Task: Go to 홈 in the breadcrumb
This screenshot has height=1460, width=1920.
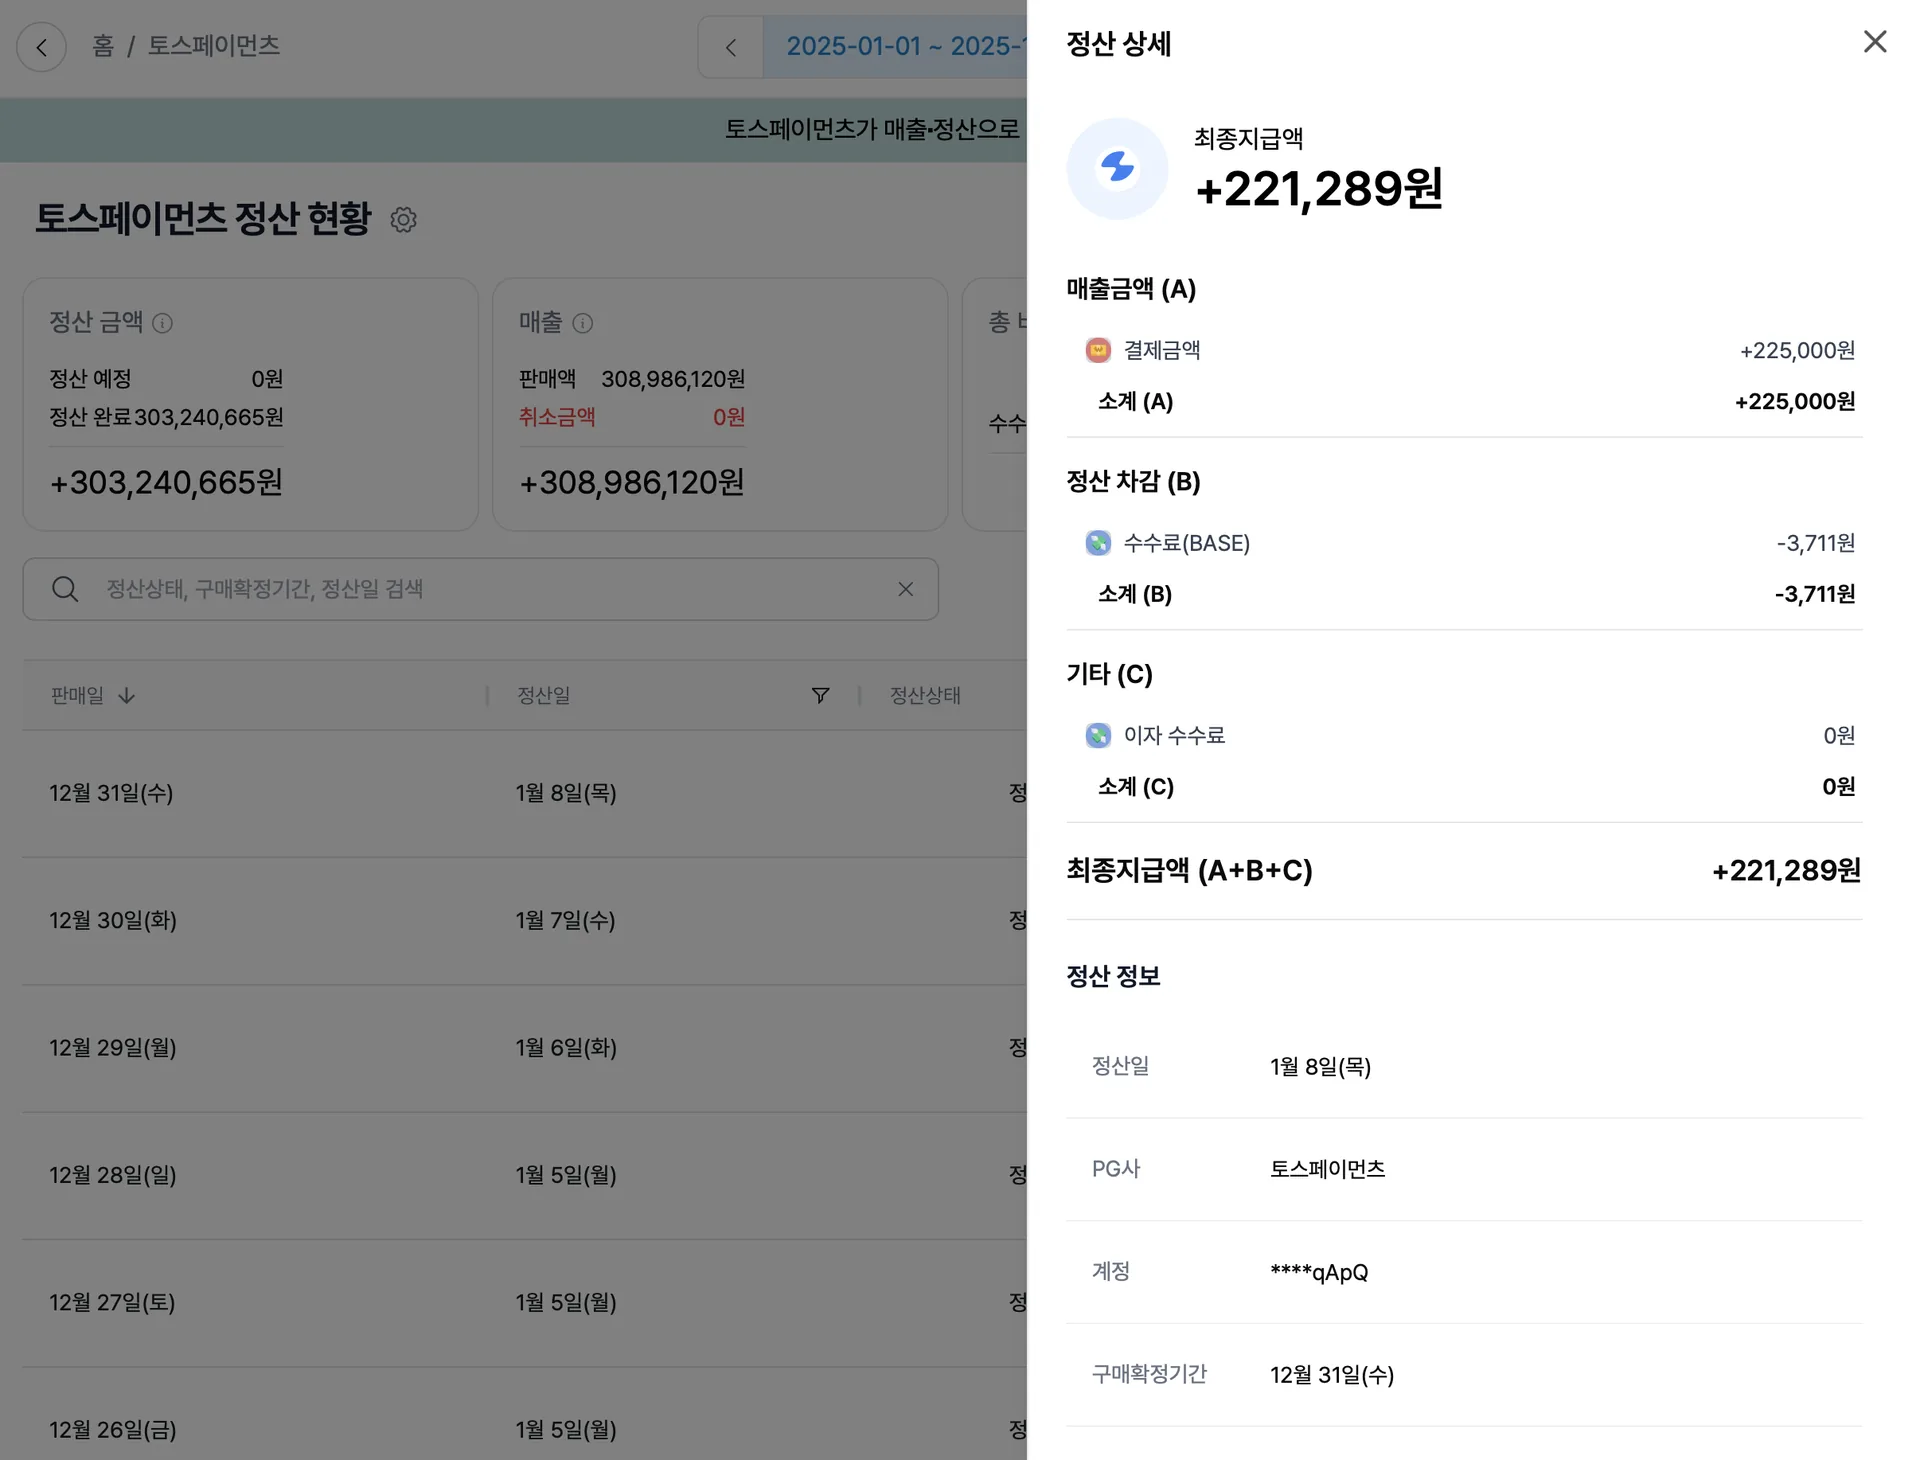Action: (103, 46)
